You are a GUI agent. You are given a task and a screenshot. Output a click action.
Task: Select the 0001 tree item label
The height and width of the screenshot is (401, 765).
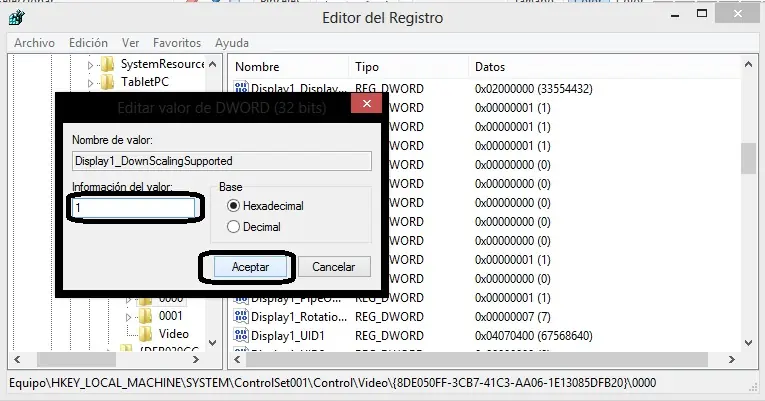[171, 316]
